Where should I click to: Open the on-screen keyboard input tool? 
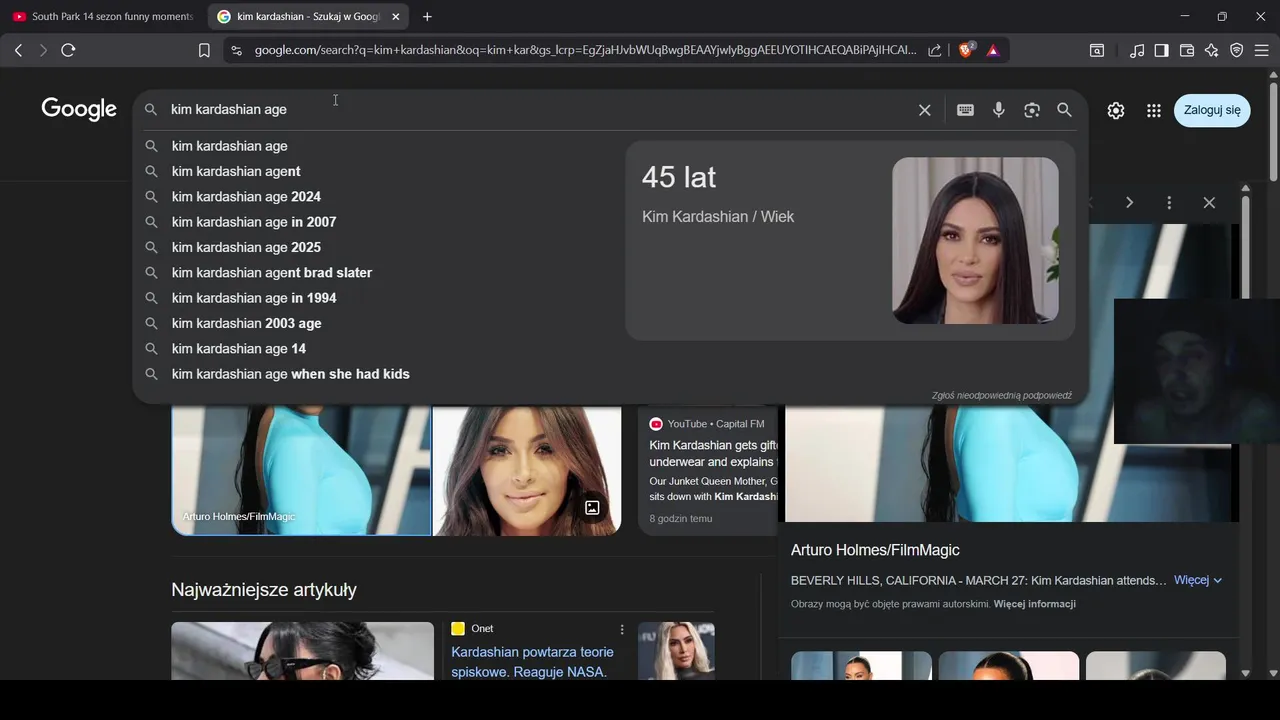[965, 110]
